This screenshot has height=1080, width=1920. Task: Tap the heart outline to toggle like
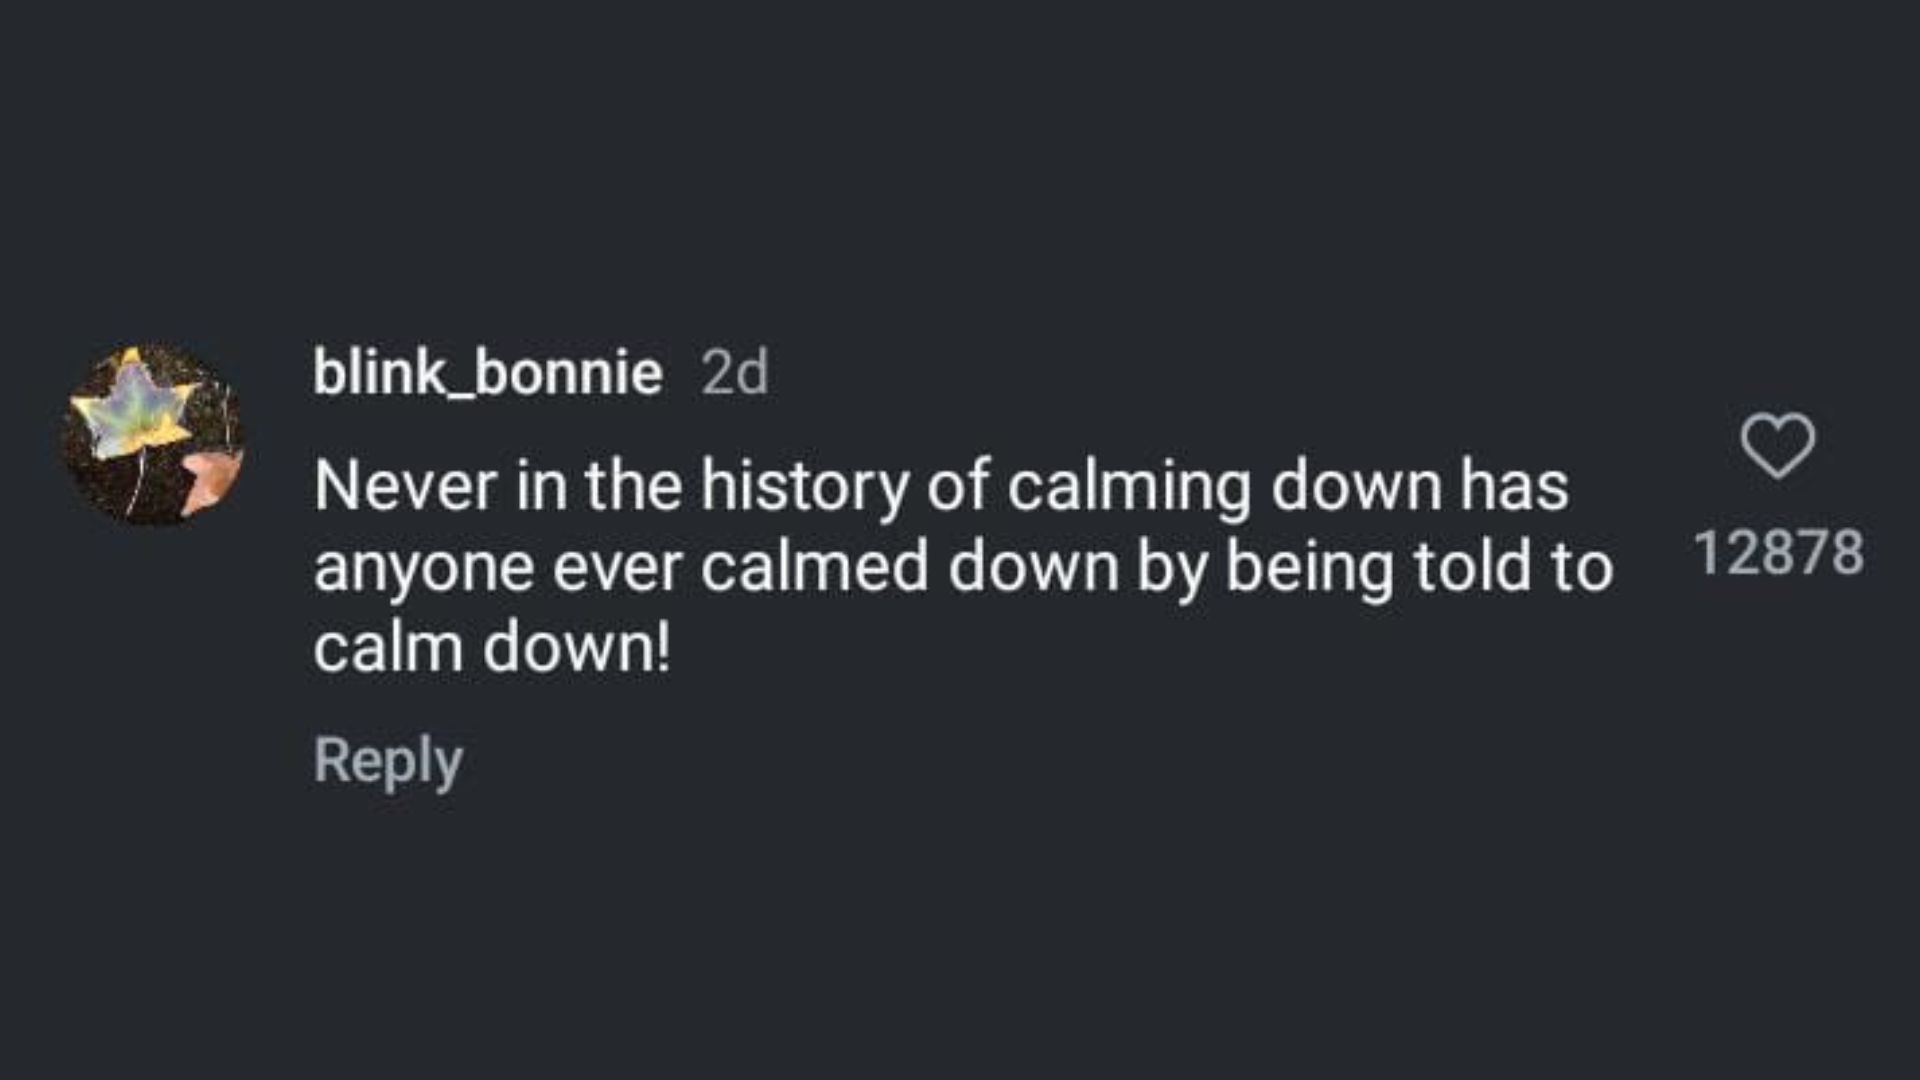1778,445
